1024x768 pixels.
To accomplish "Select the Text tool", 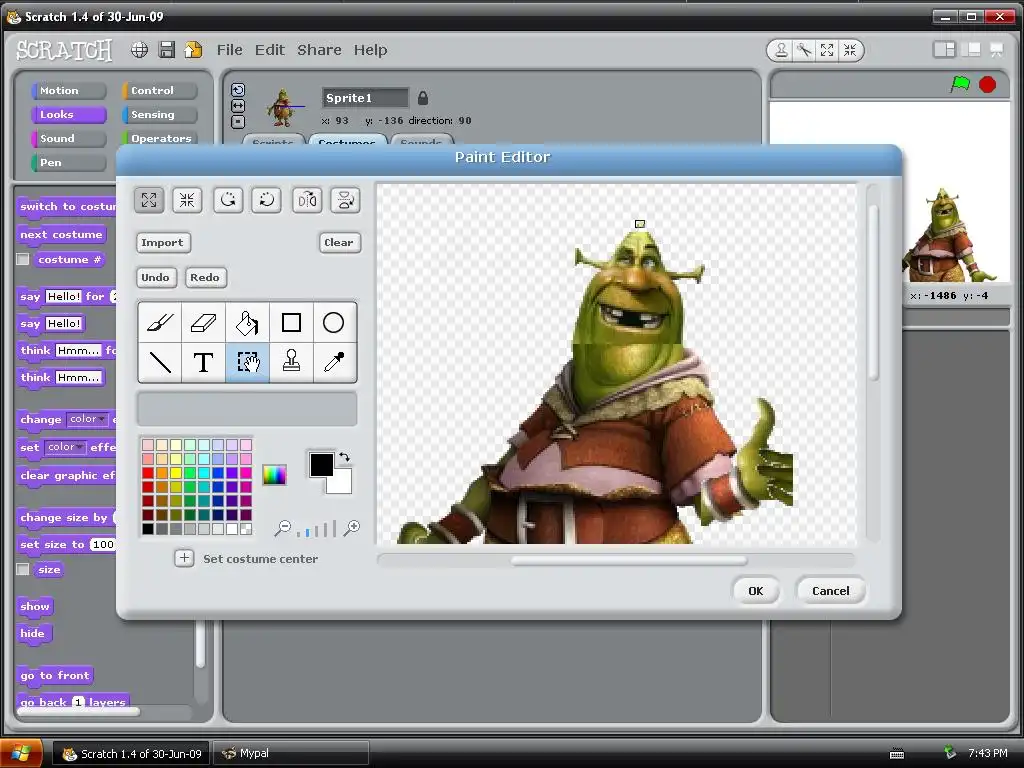I will point(203,362).
